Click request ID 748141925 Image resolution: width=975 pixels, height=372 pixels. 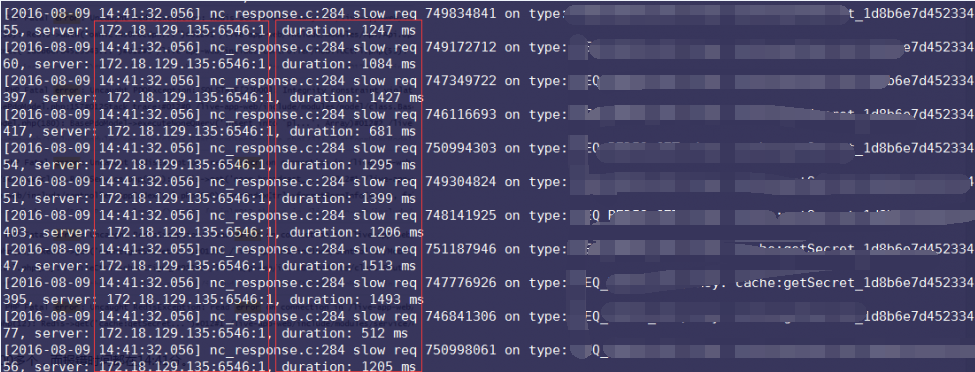pyautogui.click(x=461, y=215)
